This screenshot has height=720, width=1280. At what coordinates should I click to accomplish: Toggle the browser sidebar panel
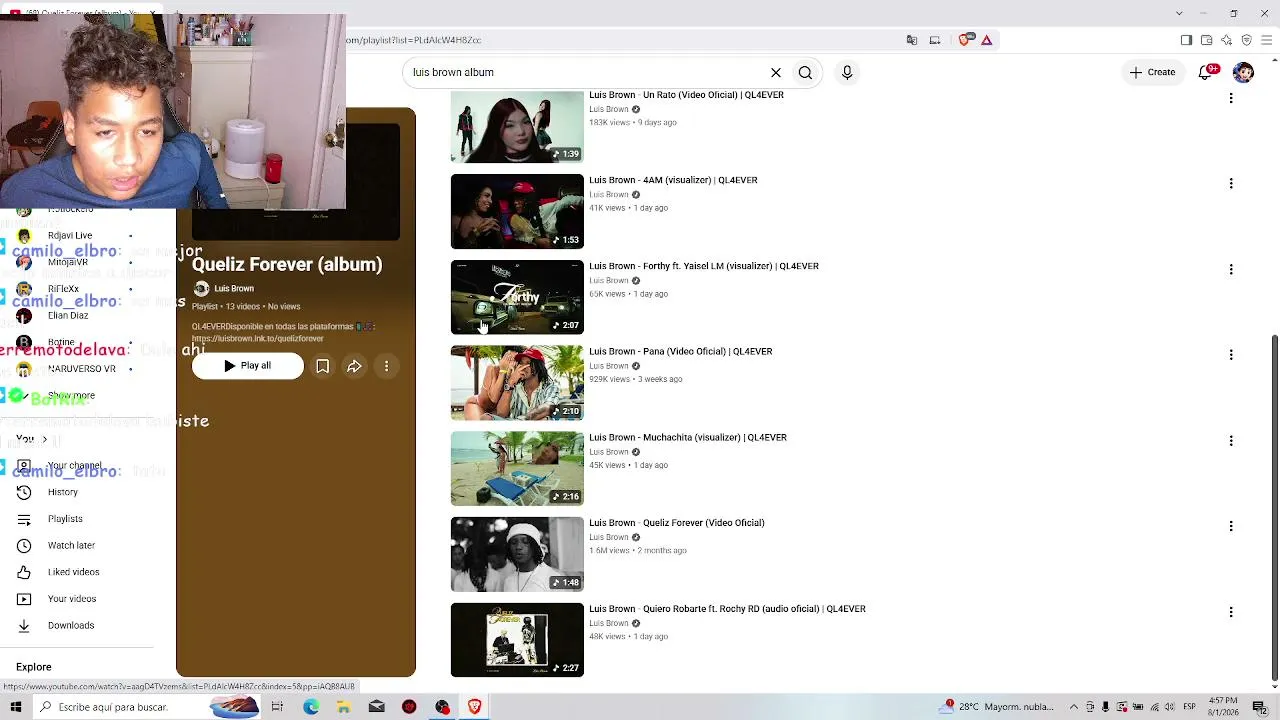point(1186,40)
